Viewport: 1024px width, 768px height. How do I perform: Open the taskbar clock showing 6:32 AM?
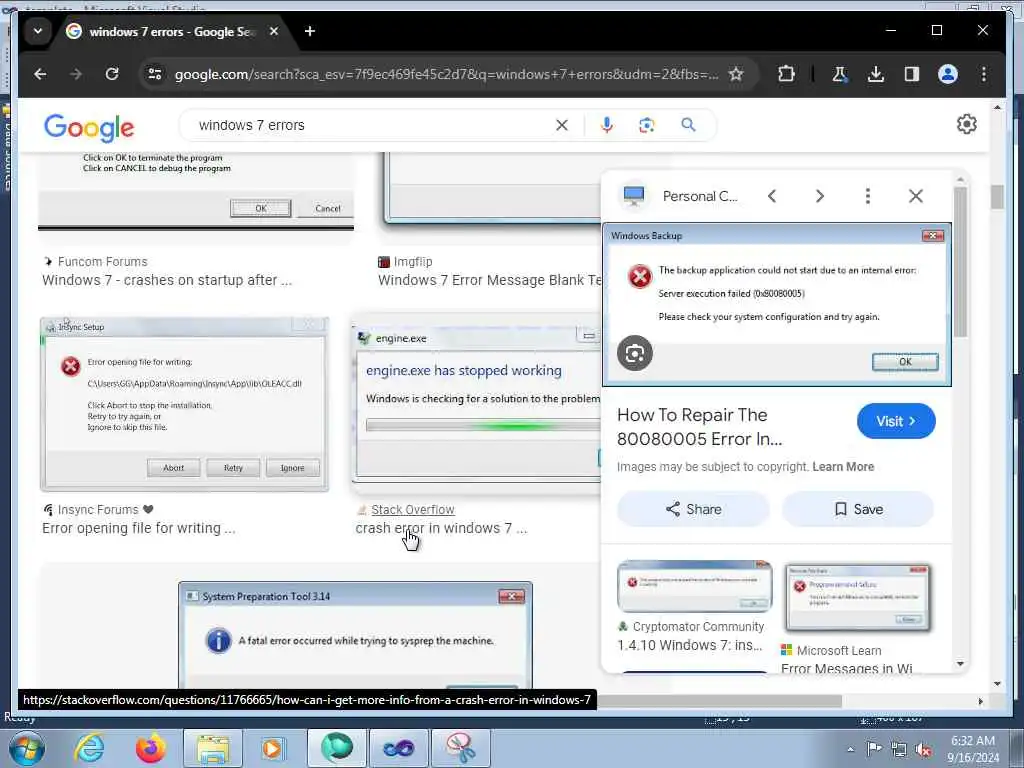click(972, 749)
